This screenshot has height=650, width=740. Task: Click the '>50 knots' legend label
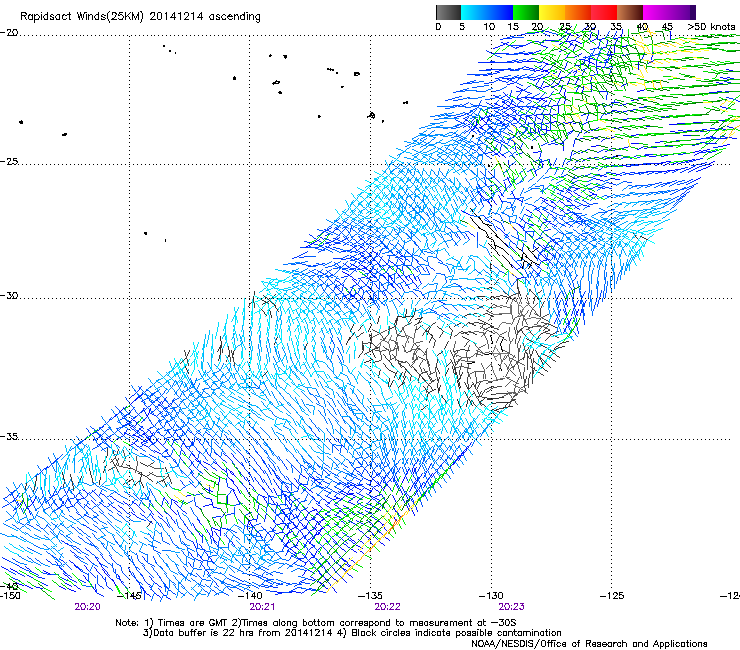coord(711,27)
